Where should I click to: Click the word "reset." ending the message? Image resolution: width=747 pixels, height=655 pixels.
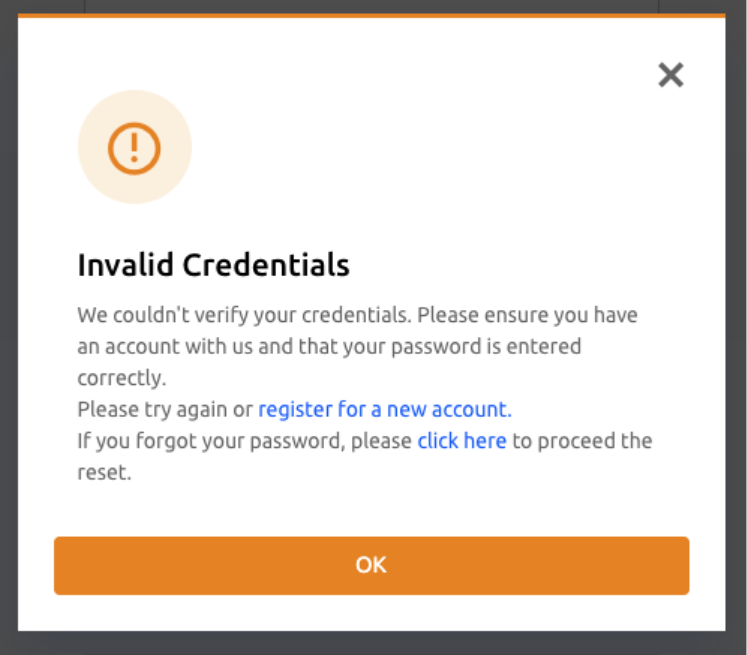[104, 472]
